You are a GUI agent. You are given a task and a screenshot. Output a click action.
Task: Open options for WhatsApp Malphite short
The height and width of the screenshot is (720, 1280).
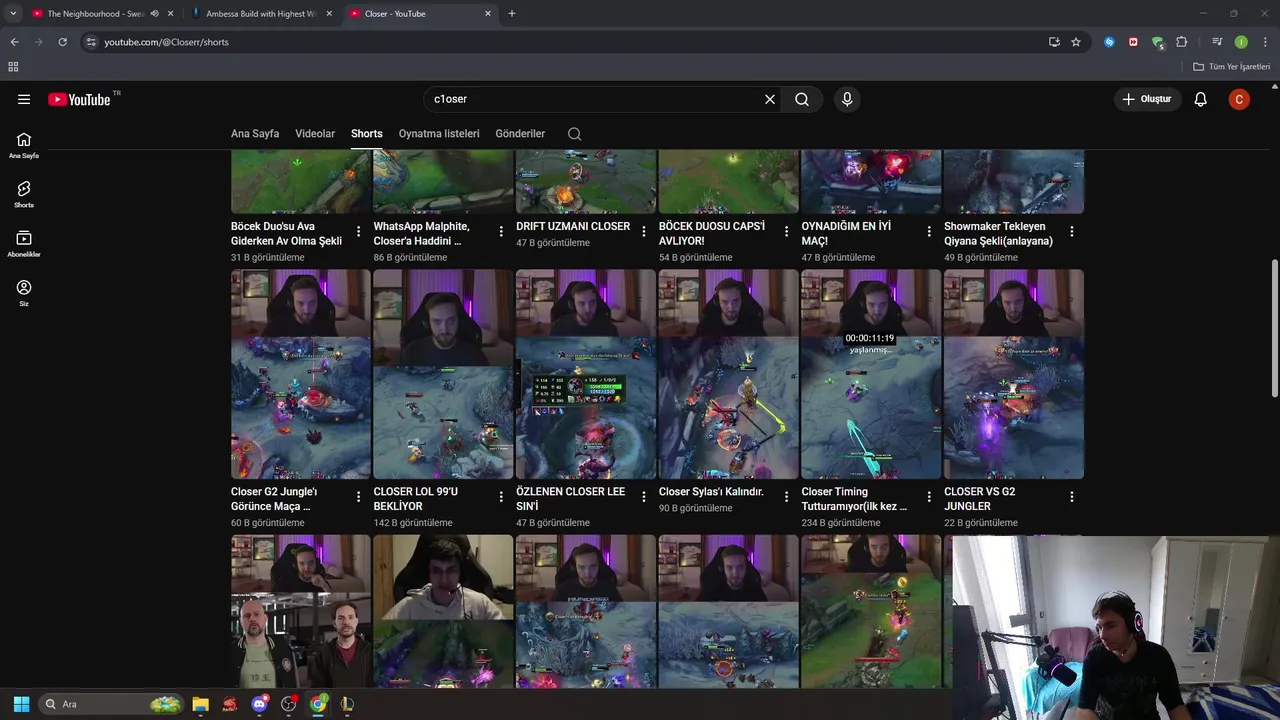coord(501,232)
